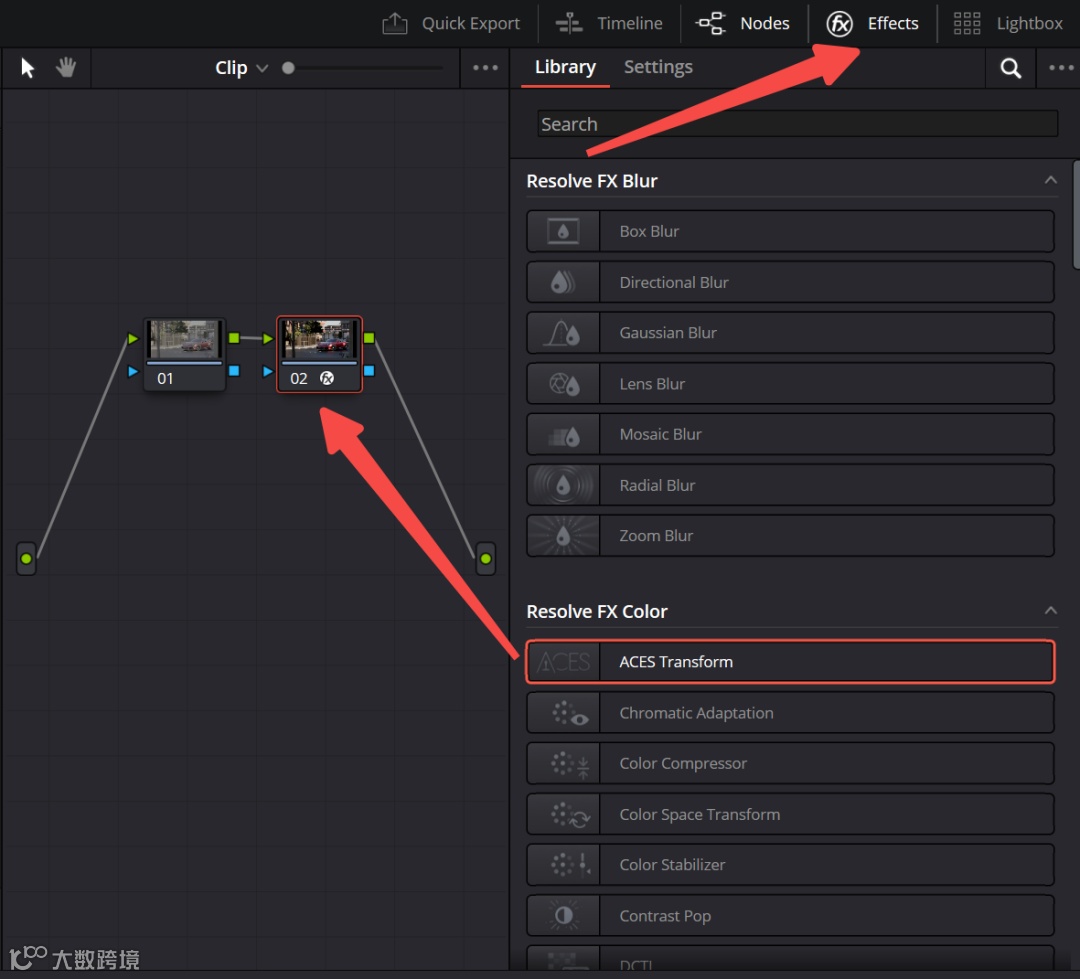Click the Zoom Blur effect icon

563,536
